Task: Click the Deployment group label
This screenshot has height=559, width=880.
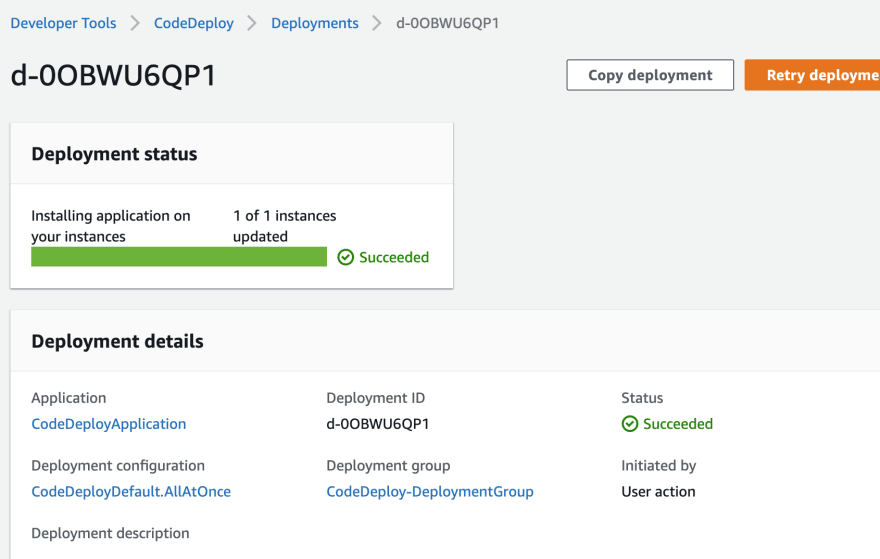Action: 388,465
